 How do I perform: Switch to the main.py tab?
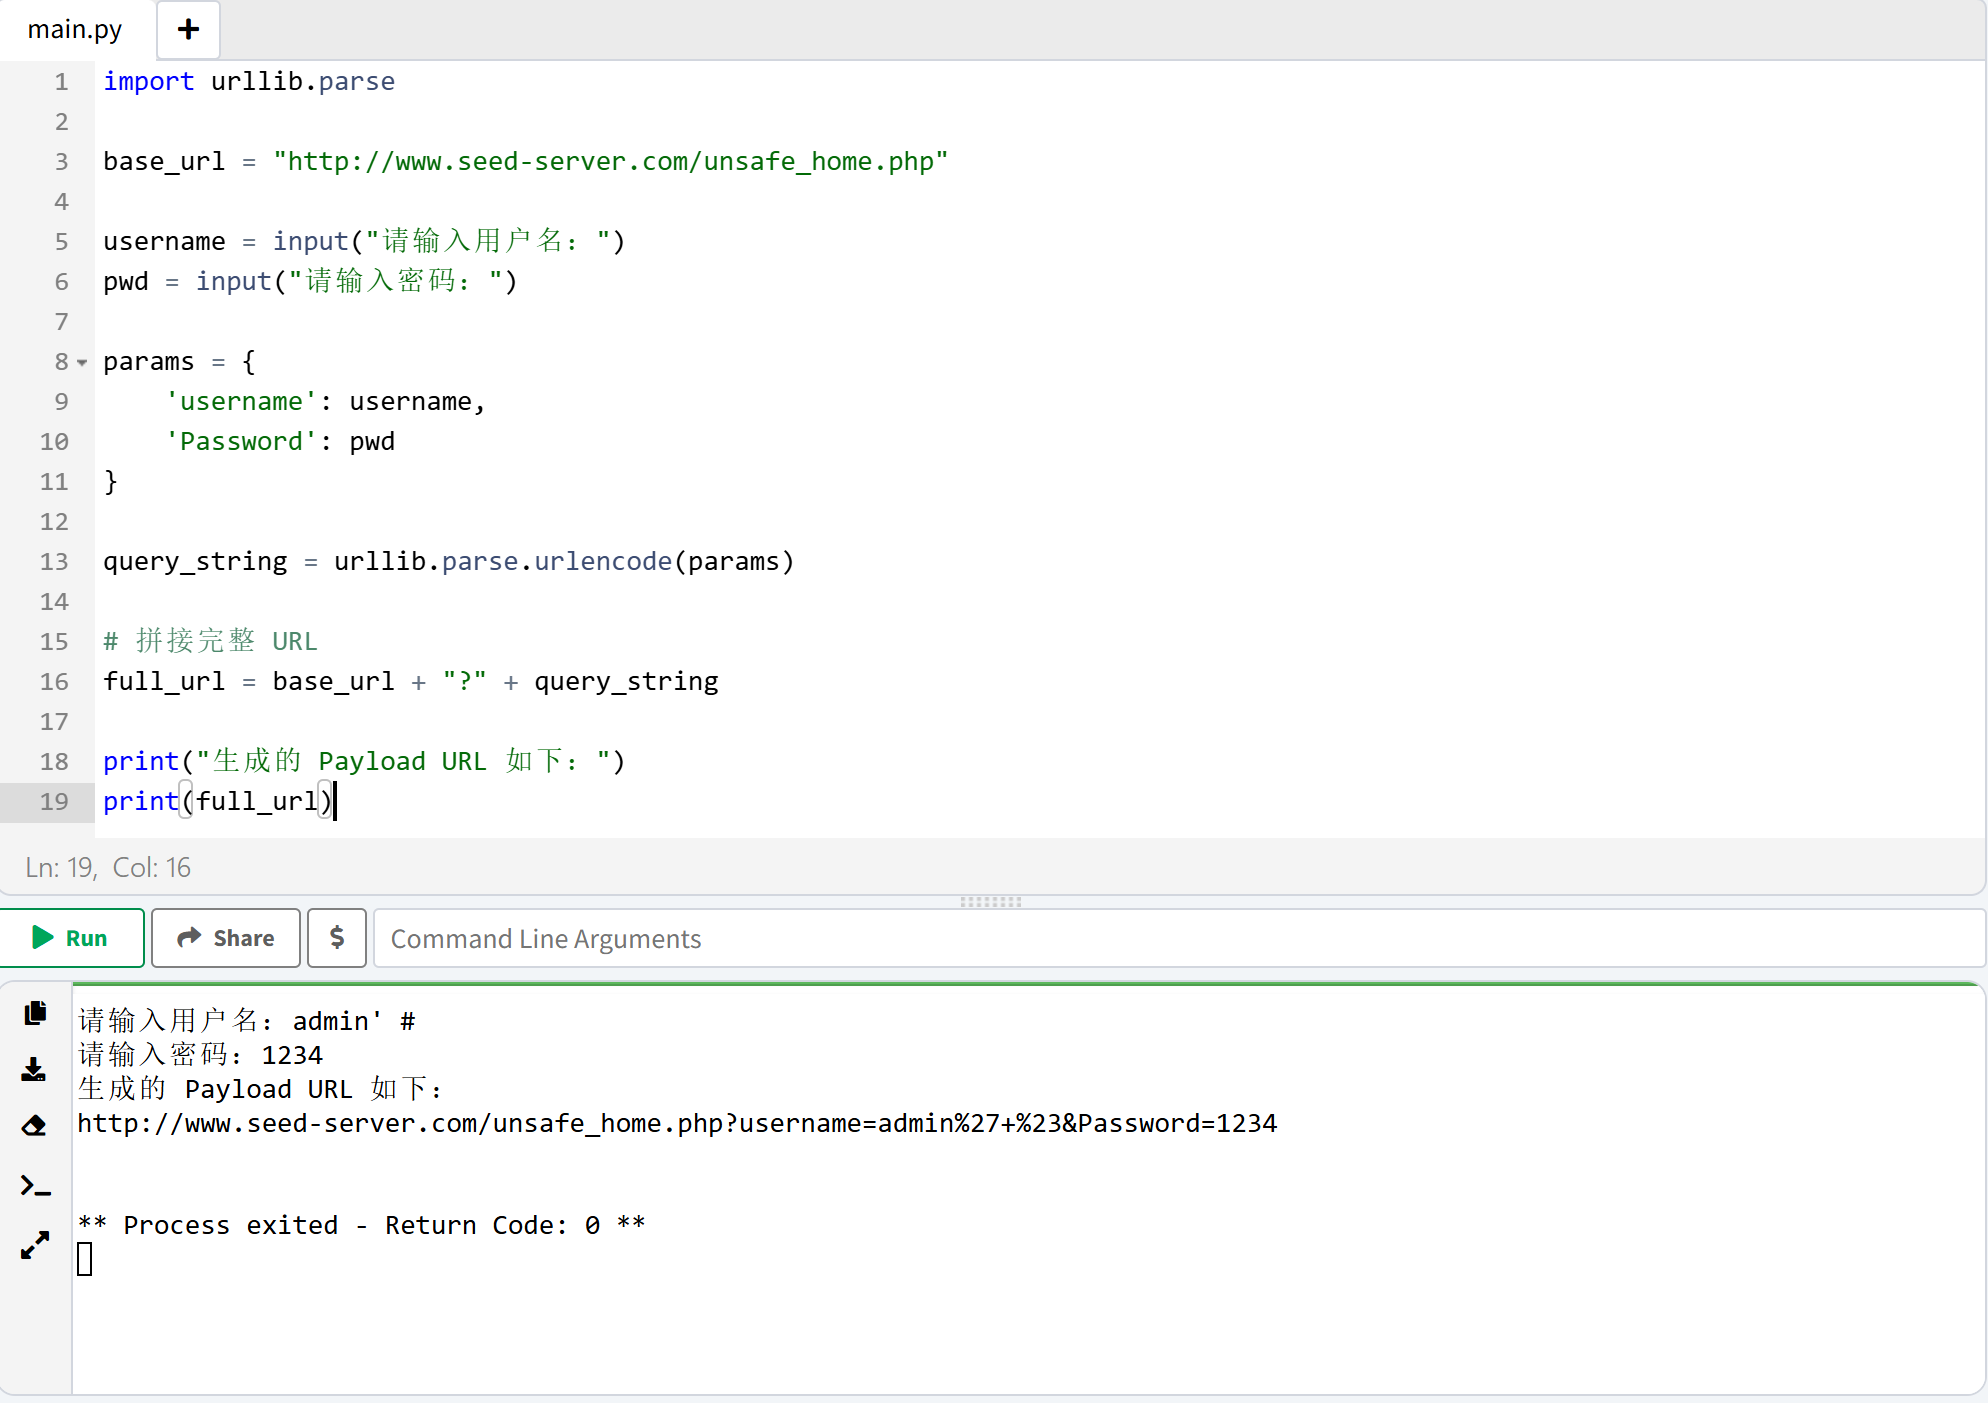click(75, 29)
